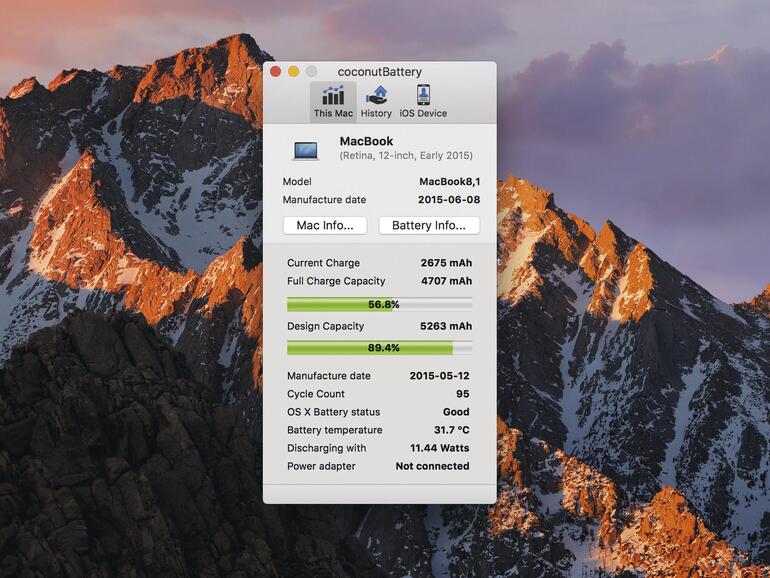Click the Full Charge Capacity label
This screenshot has width=770, height=578.
(x=336, y=281)
